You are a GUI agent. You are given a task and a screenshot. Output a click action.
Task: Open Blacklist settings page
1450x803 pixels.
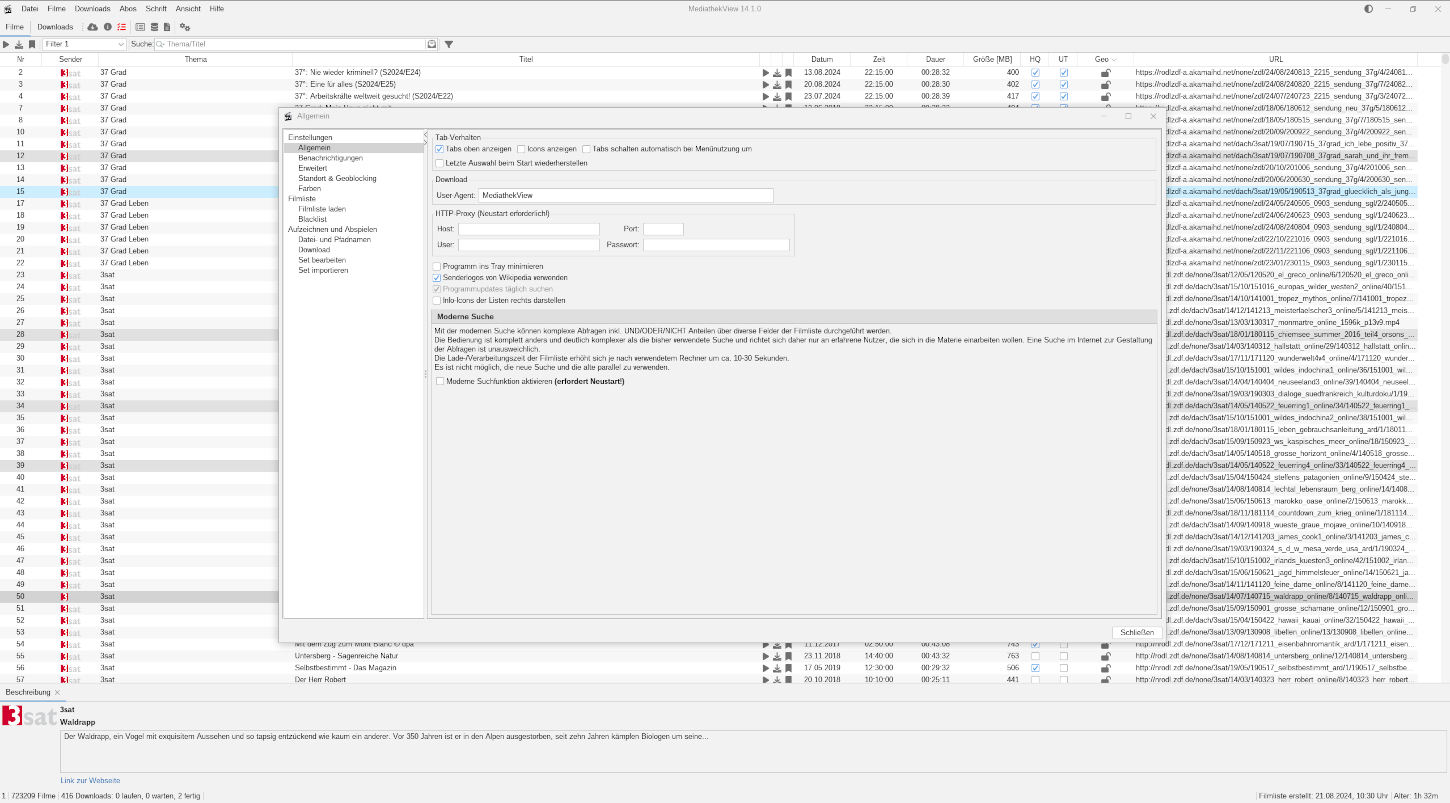click(x=312, y=219)
